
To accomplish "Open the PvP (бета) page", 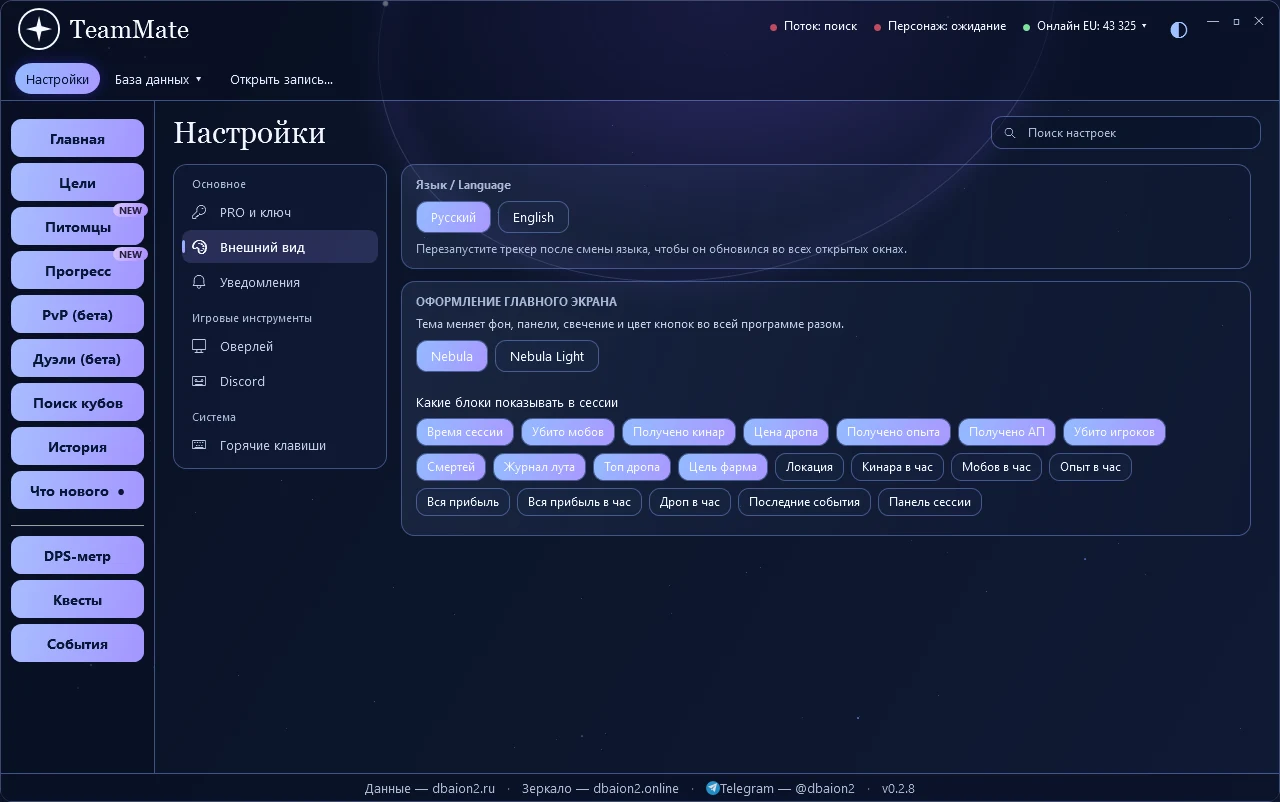I will click(77, 315).
